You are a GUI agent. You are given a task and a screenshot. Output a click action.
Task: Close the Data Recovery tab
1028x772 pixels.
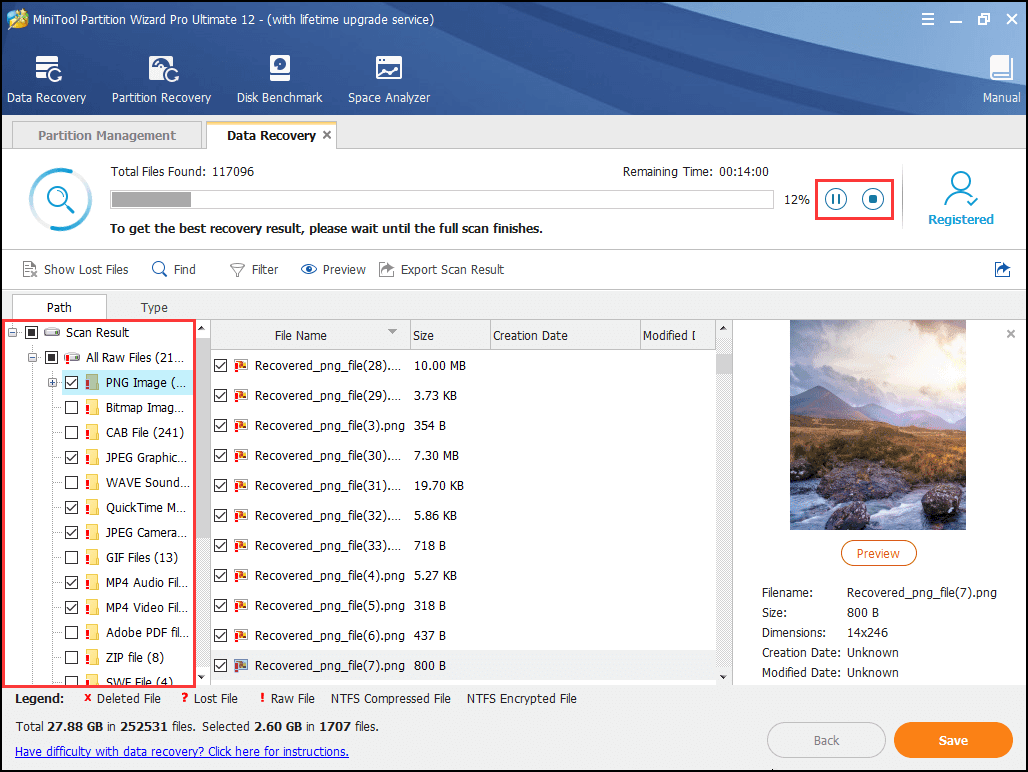pyautogui.click(x=326, y=134)
